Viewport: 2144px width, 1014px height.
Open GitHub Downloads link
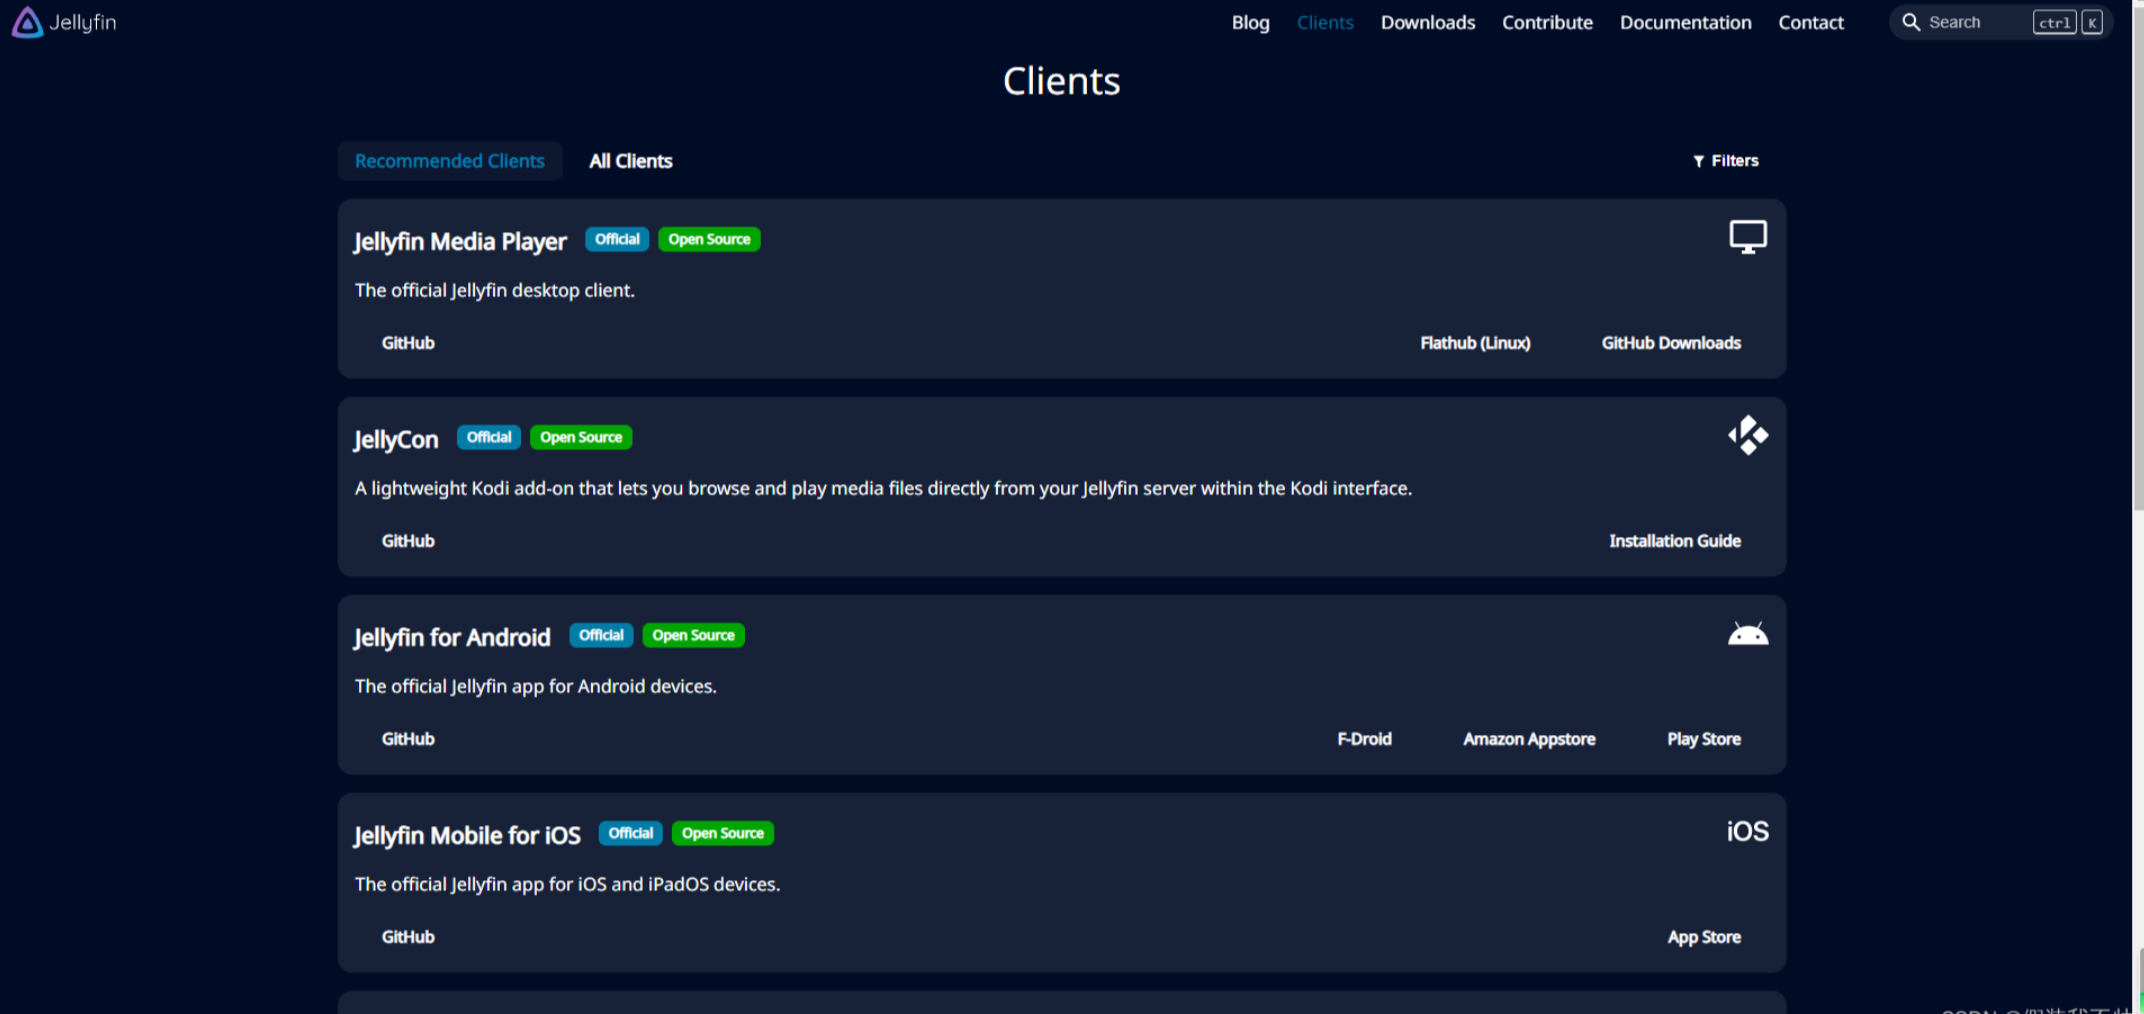point(1671,343)
